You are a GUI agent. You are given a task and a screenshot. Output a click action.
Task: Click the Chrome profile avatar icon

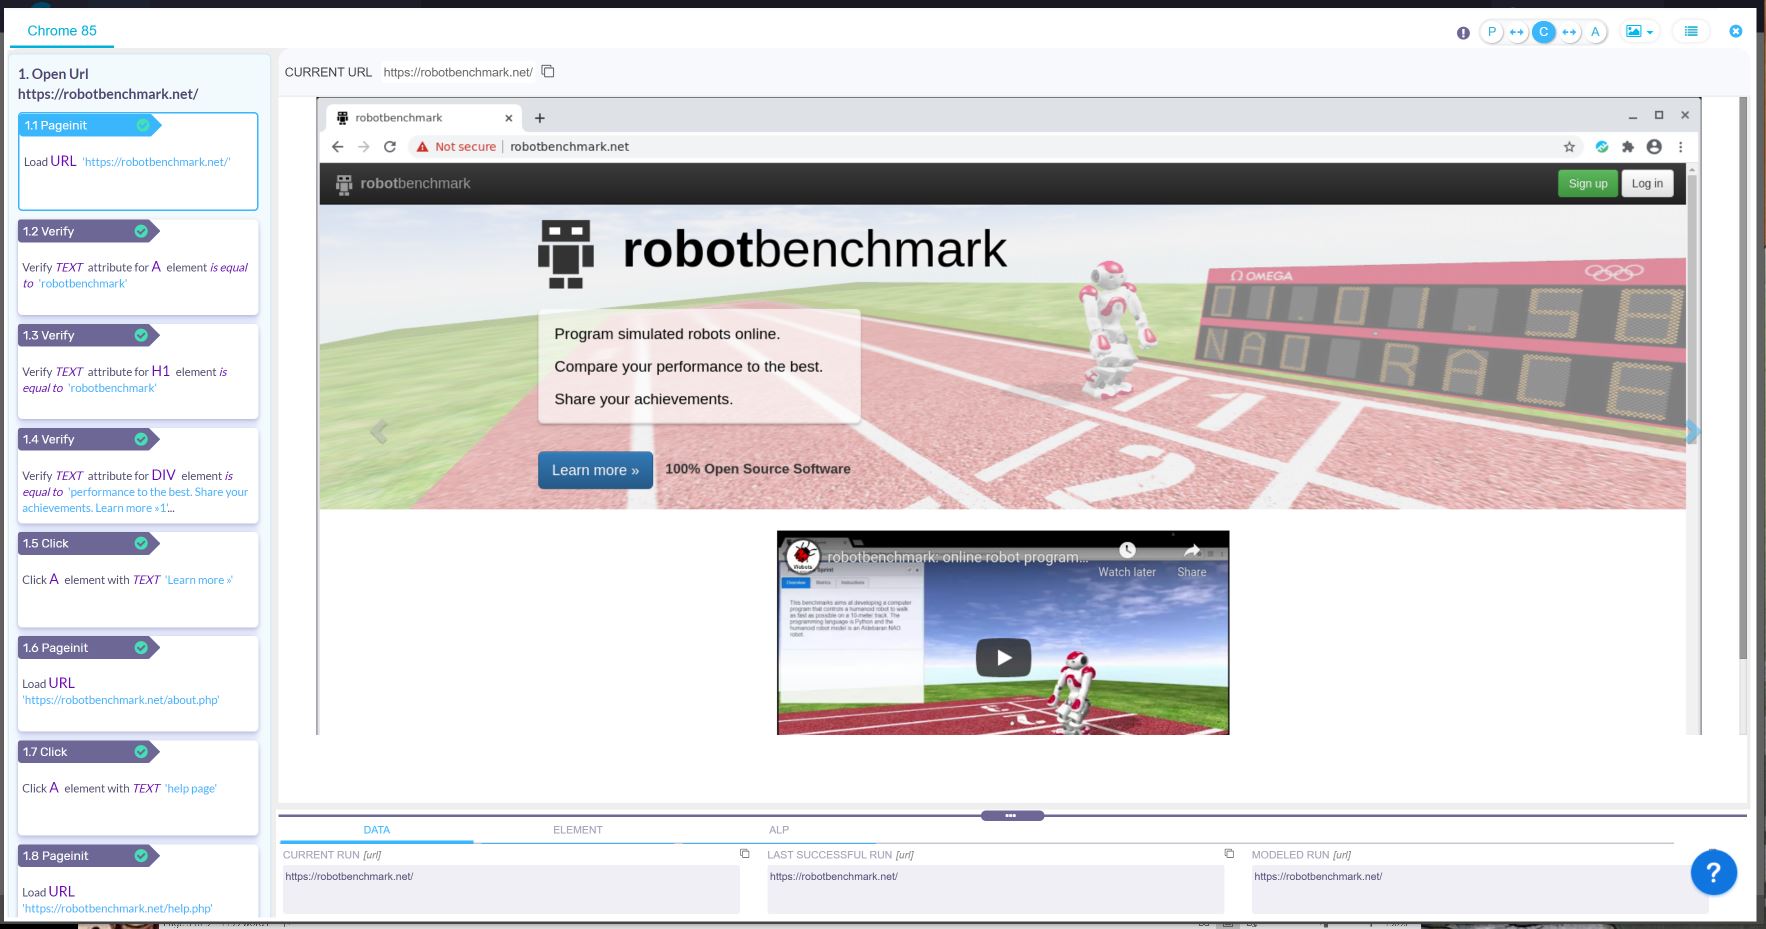coord(1654,146)
